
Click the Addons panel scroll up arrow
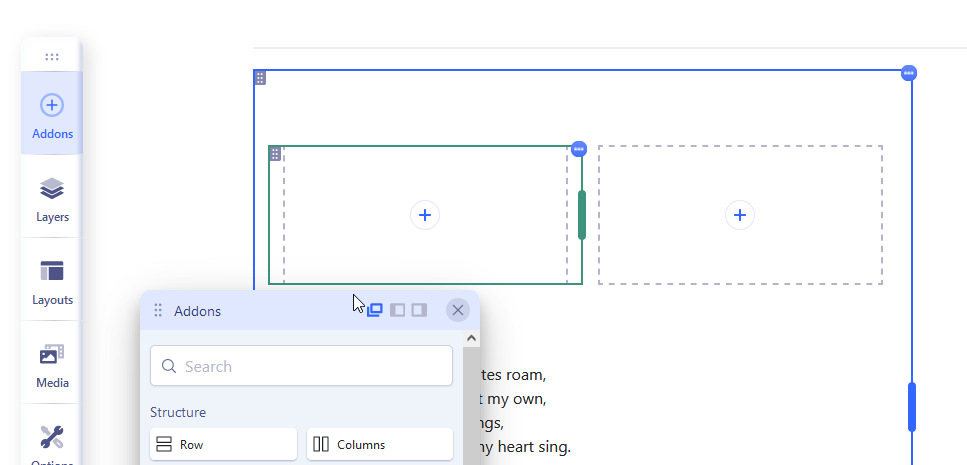click(x=471, y=338)
